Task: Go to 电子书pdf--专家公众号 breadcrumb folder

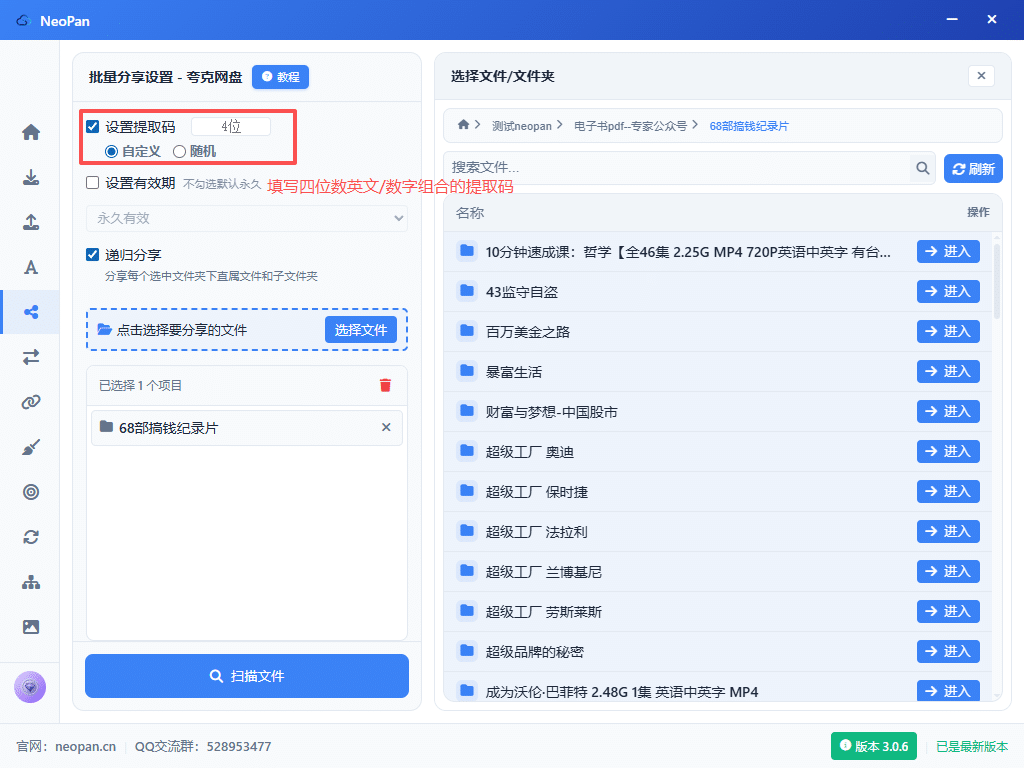Action: point(630,126)
